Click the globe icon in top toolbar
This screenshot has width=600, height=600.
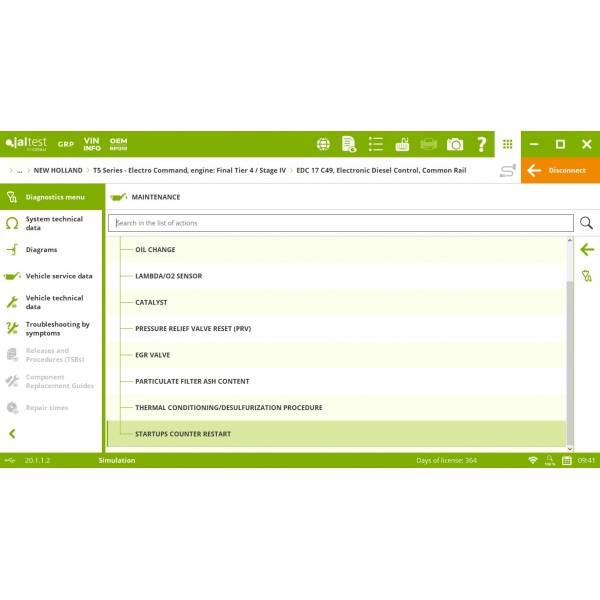(324, 144)
